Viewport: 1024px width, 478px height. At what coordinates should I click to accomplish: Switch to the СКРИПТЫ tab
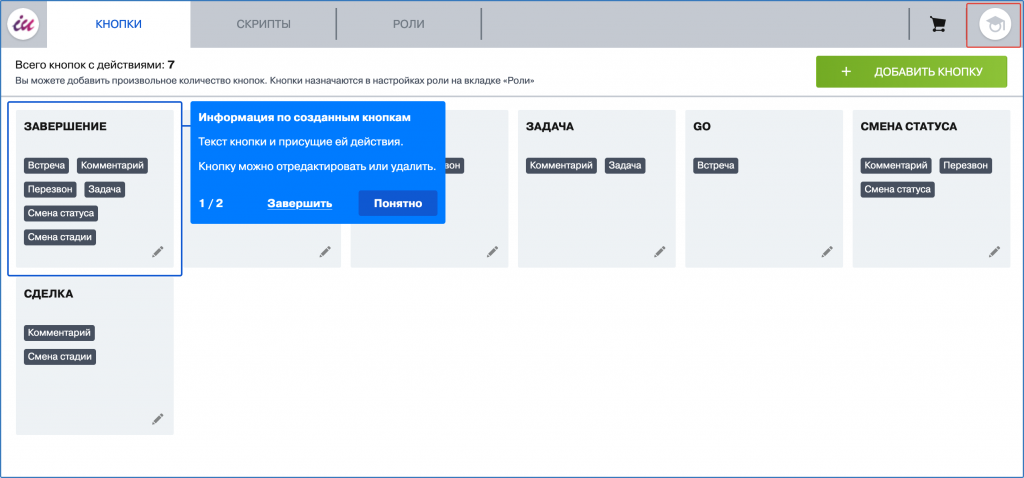click(264, 24)
